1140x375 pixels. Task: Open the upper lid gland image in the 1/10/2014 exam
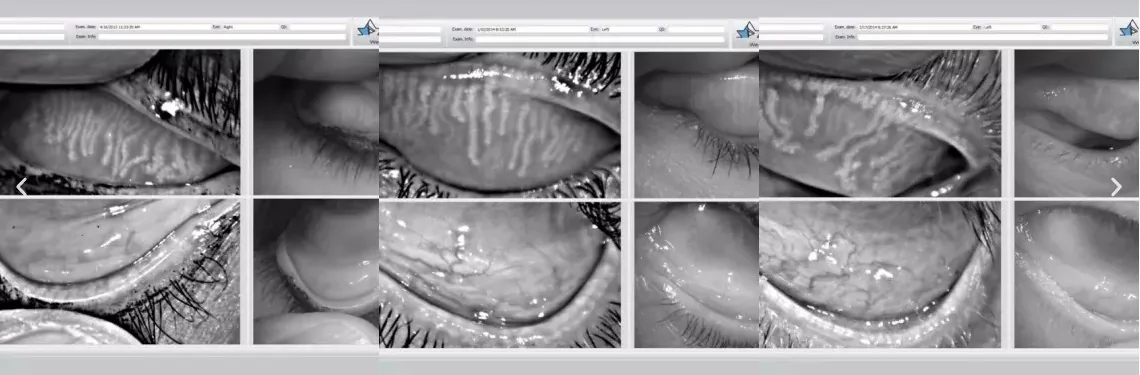[500, 125]
